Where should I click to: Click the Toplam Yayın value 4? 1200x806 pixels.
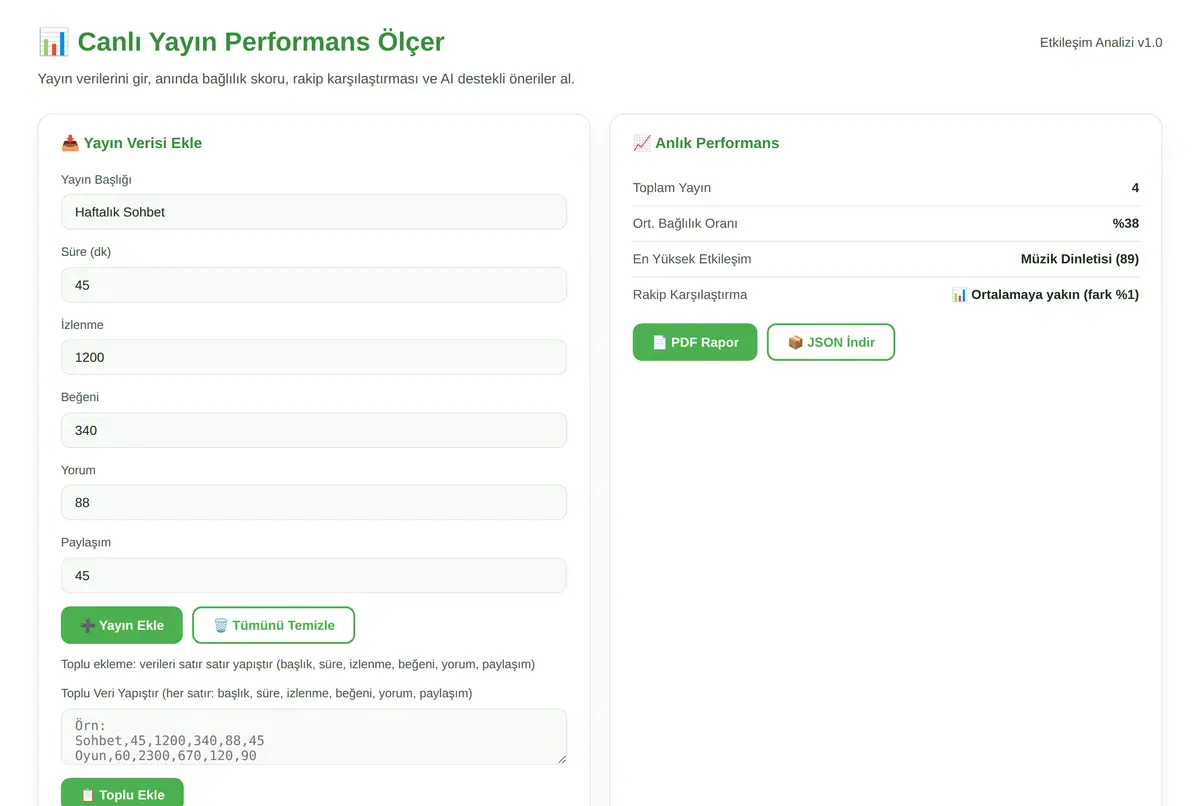pos(1135,188)
